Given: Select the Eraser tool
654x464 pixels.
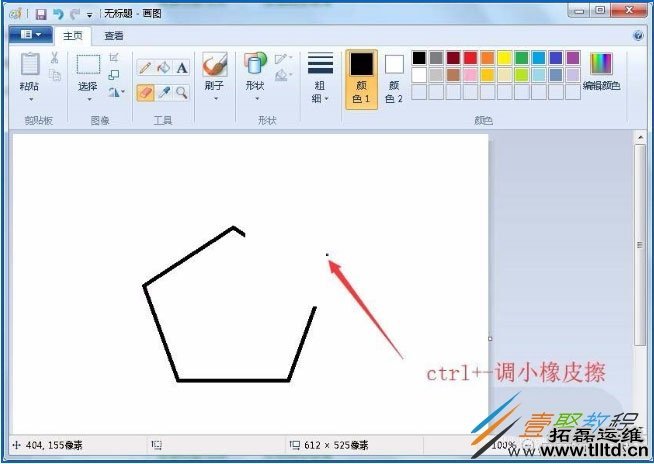Looking at the screenshot, I should [145, 93].
